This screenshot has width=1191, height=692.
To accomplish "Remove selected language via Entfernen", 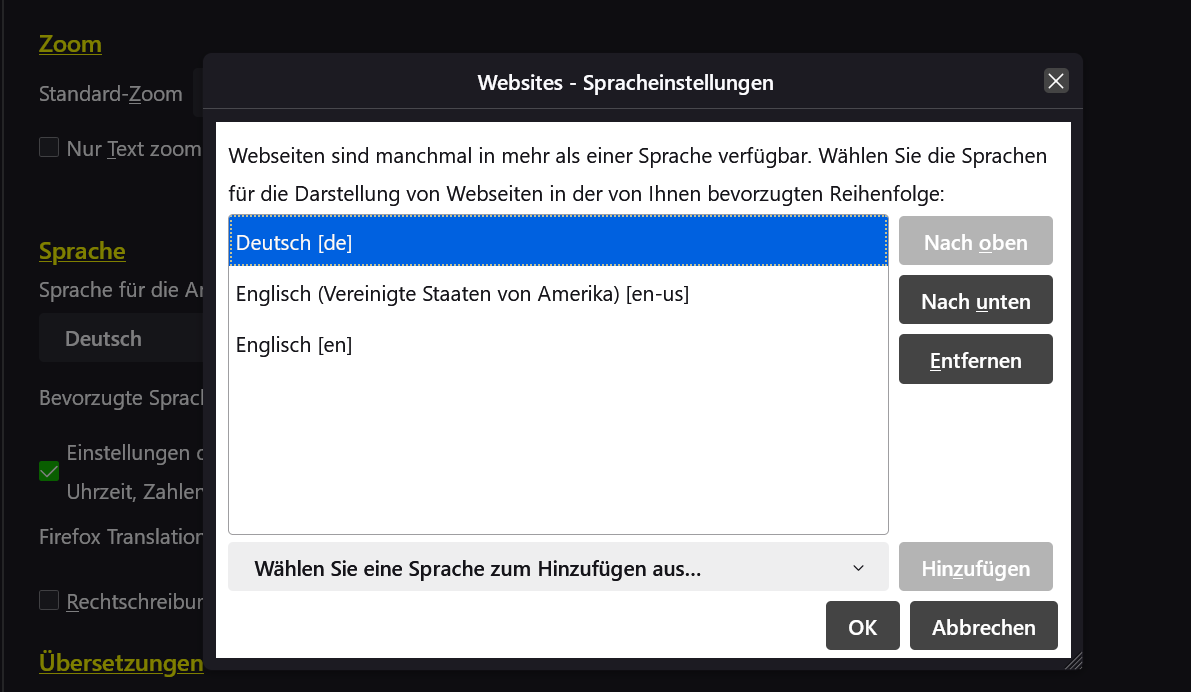I will point(975,360).
